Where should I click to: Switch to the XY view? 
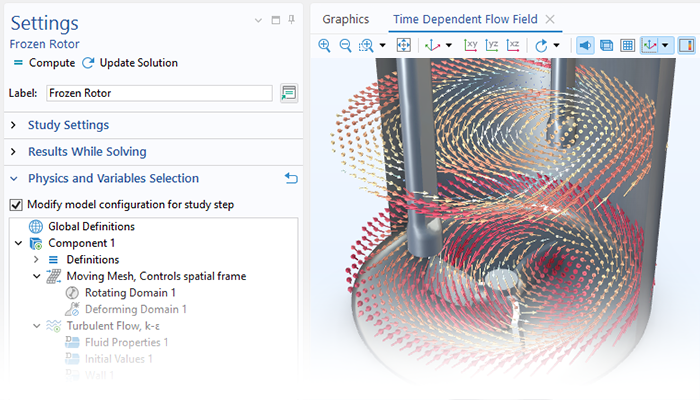[471, 45]
